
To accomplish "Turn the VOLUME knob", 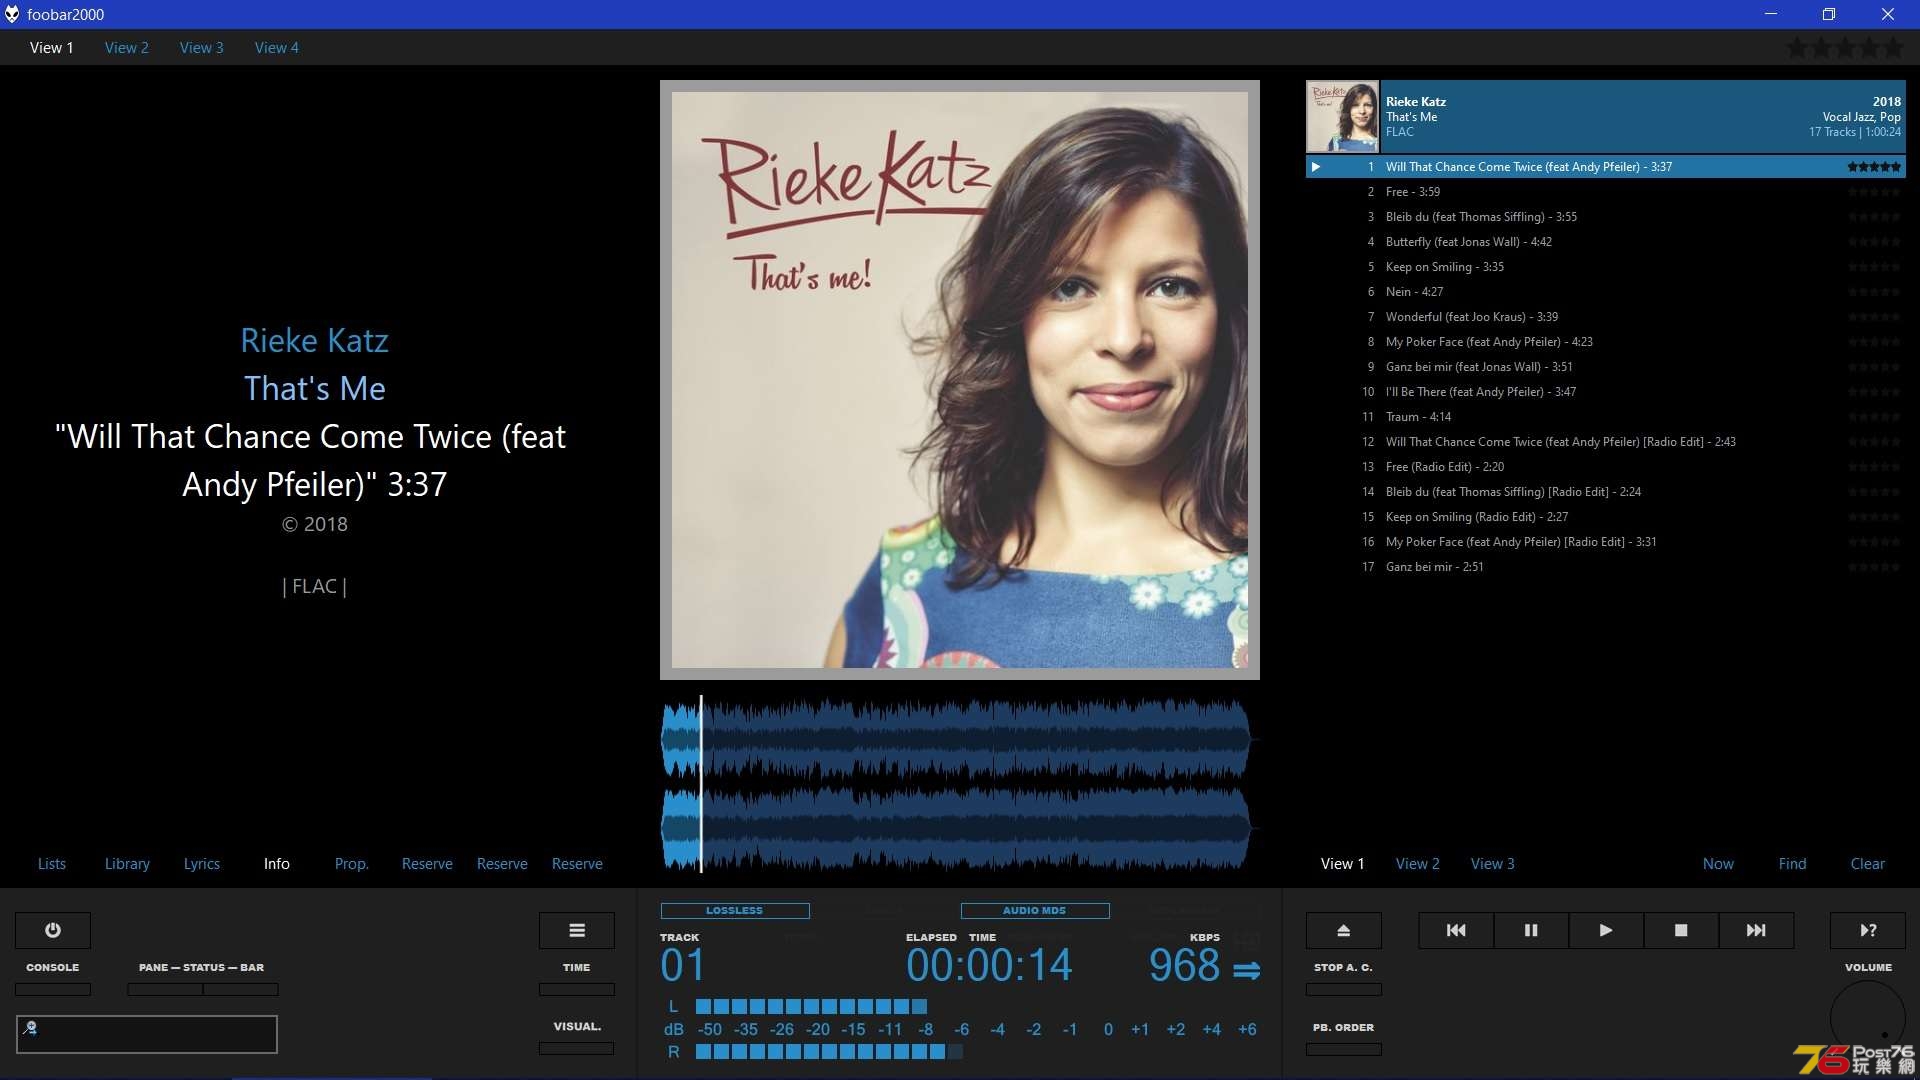I will pos(1868,1018).
